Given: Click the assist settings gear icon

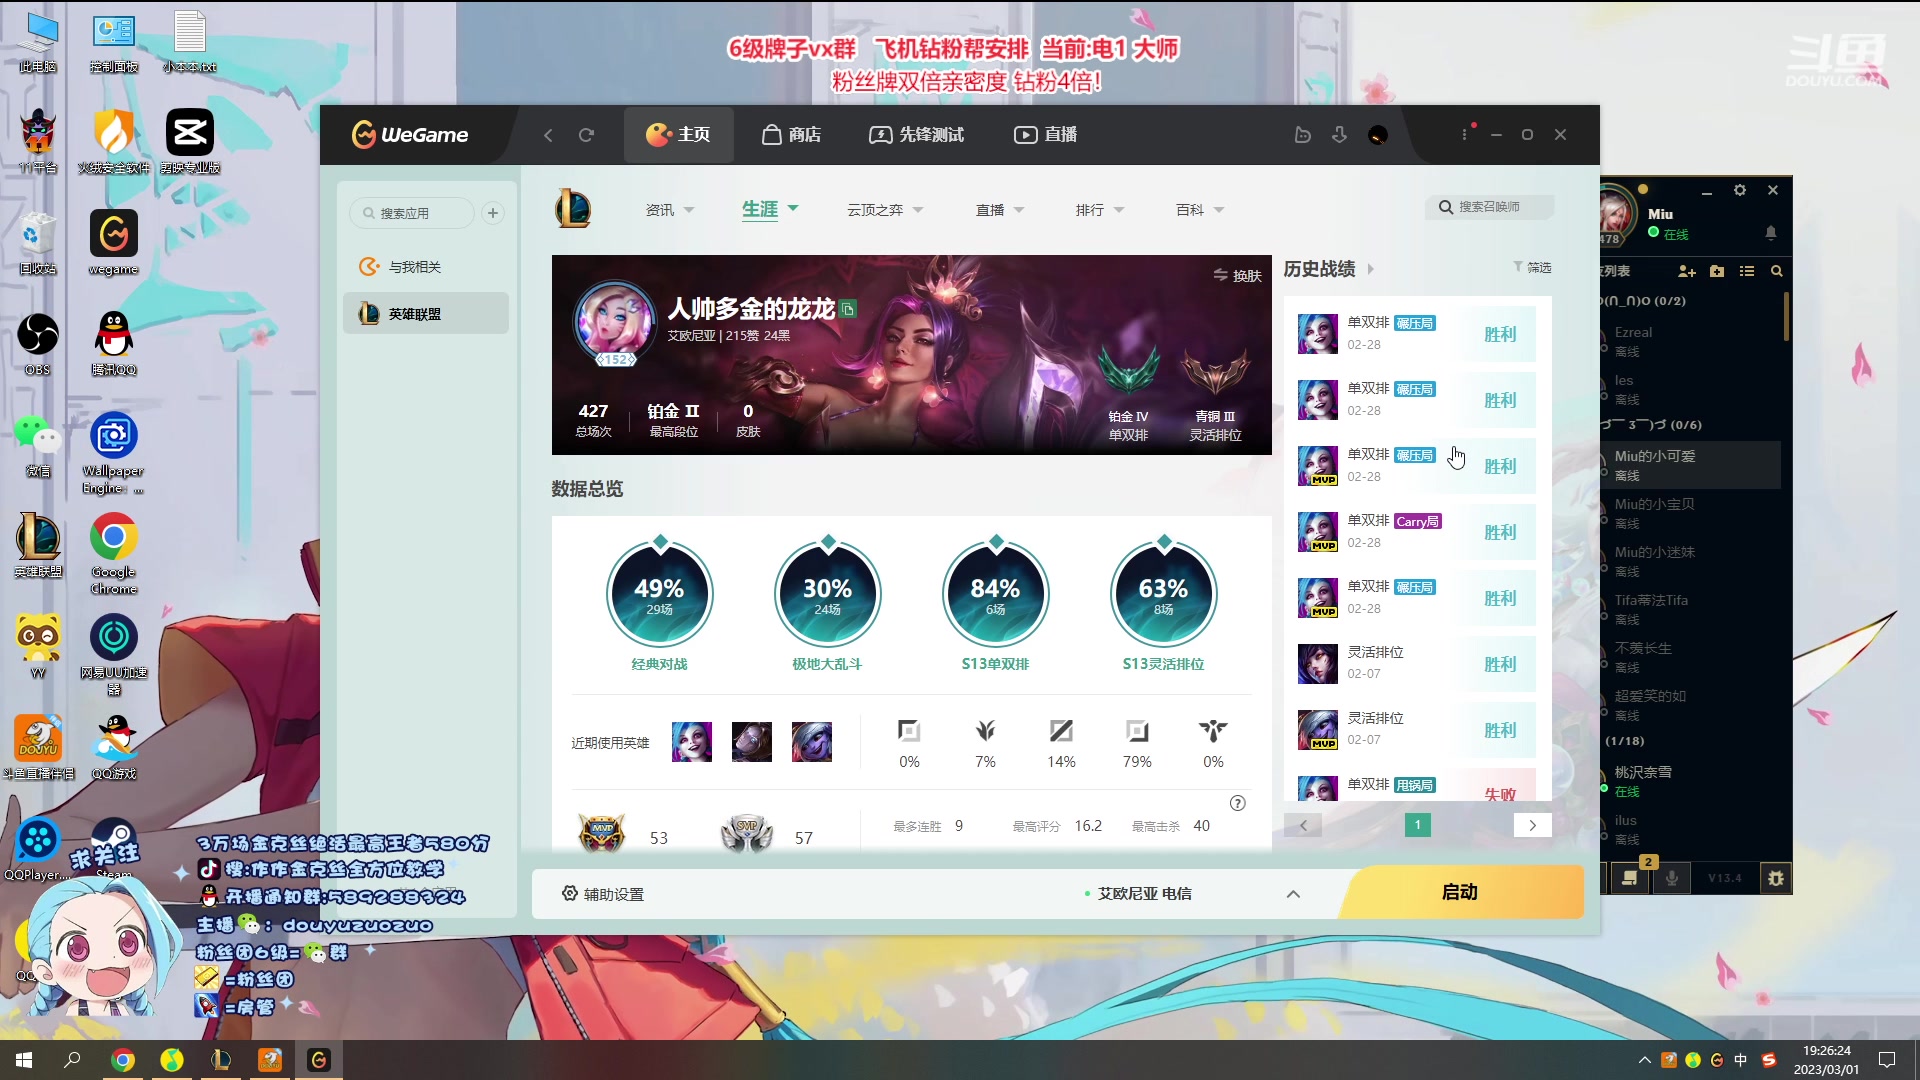Looking at the screenshot, I should click(570, 893).
